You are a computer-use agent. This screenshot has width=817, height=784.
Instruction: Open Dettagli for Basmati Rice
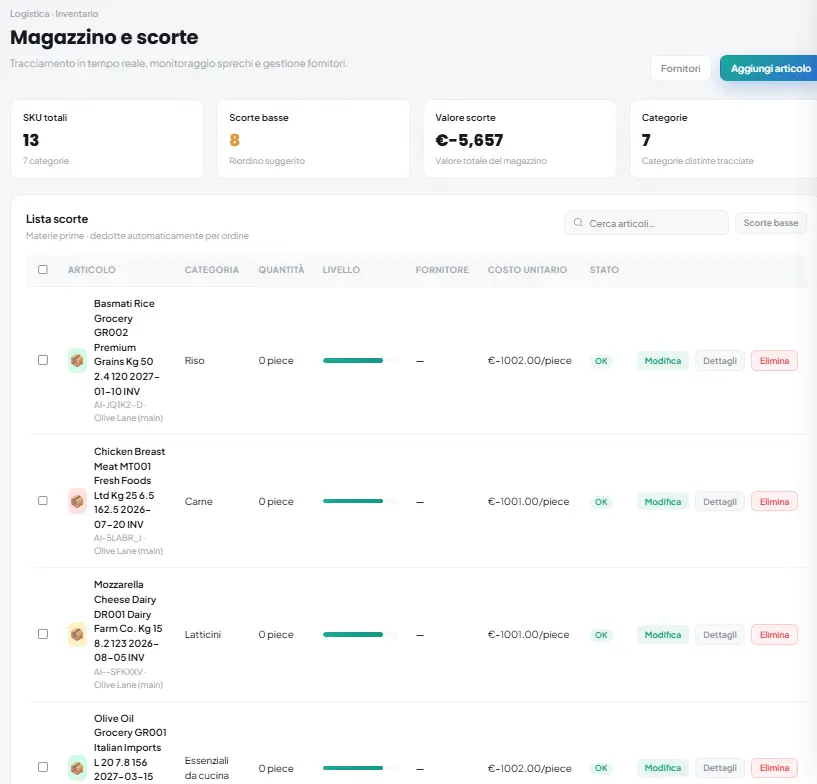click(x=720, y=360)
